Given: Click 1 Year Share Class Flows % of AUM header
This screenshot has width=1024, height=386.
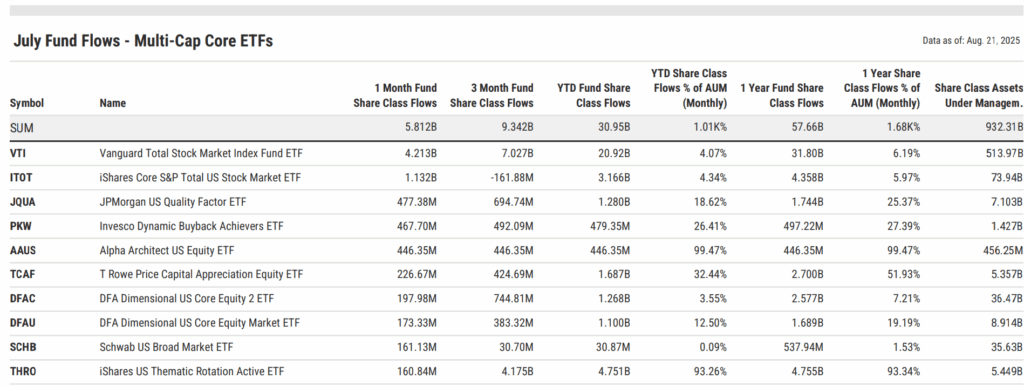Looking at the screenshot, I should [x=882, y=88].
